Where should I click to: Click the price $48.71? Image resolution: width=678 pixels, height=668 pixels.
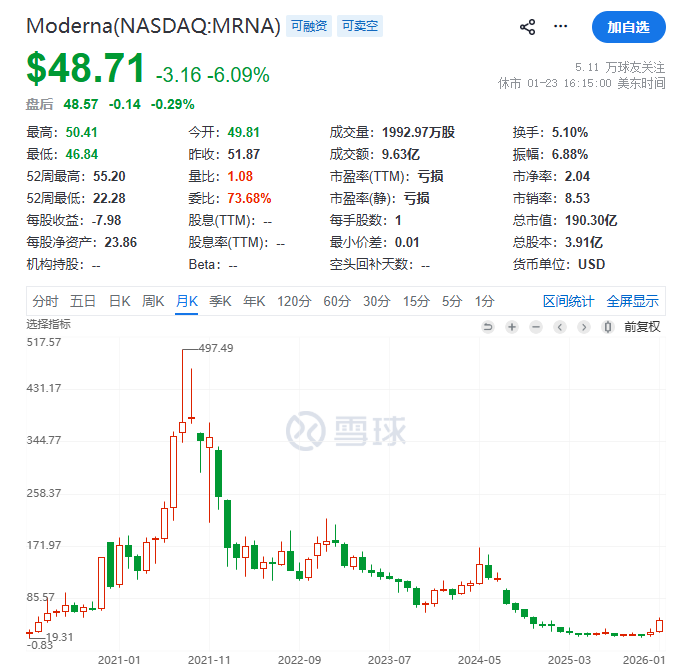[86, 68]
